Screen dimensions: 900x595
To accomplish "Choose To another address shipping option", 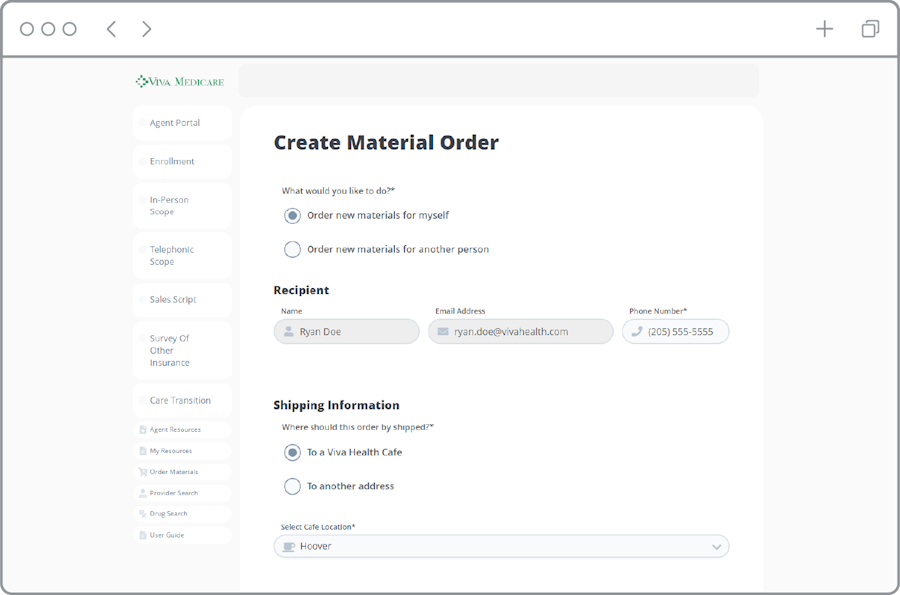I will [x=292, y=486].
